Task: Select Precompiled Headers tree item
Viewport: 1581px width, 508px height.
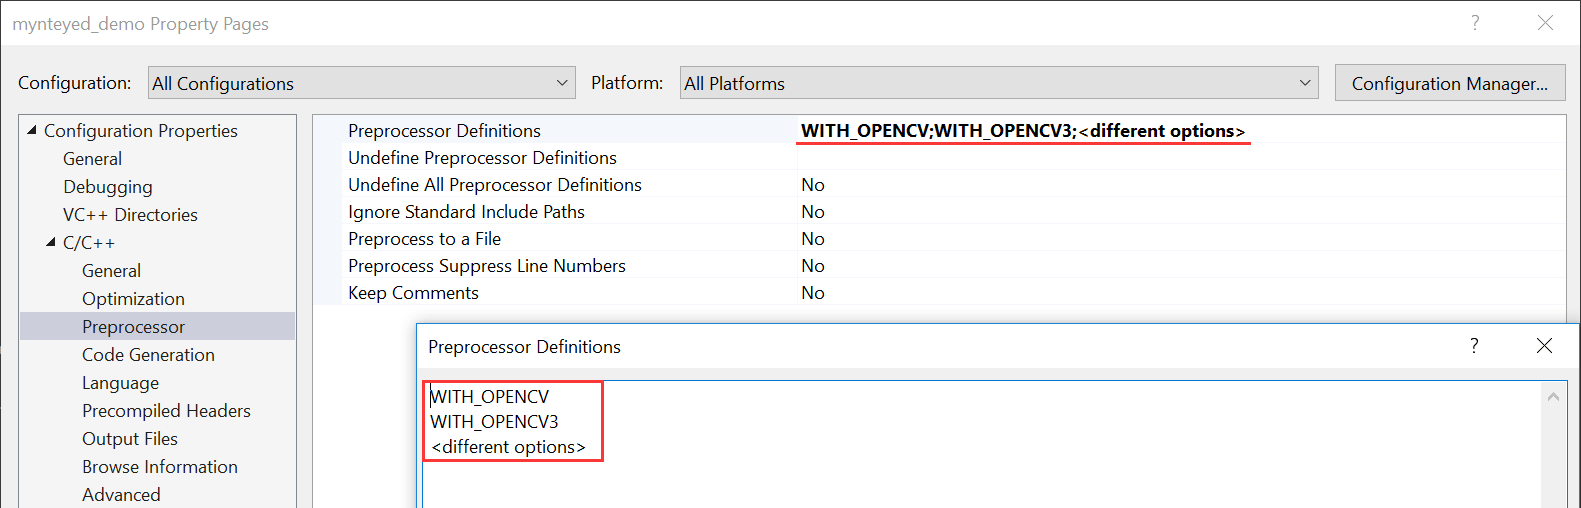Action: 167,411
